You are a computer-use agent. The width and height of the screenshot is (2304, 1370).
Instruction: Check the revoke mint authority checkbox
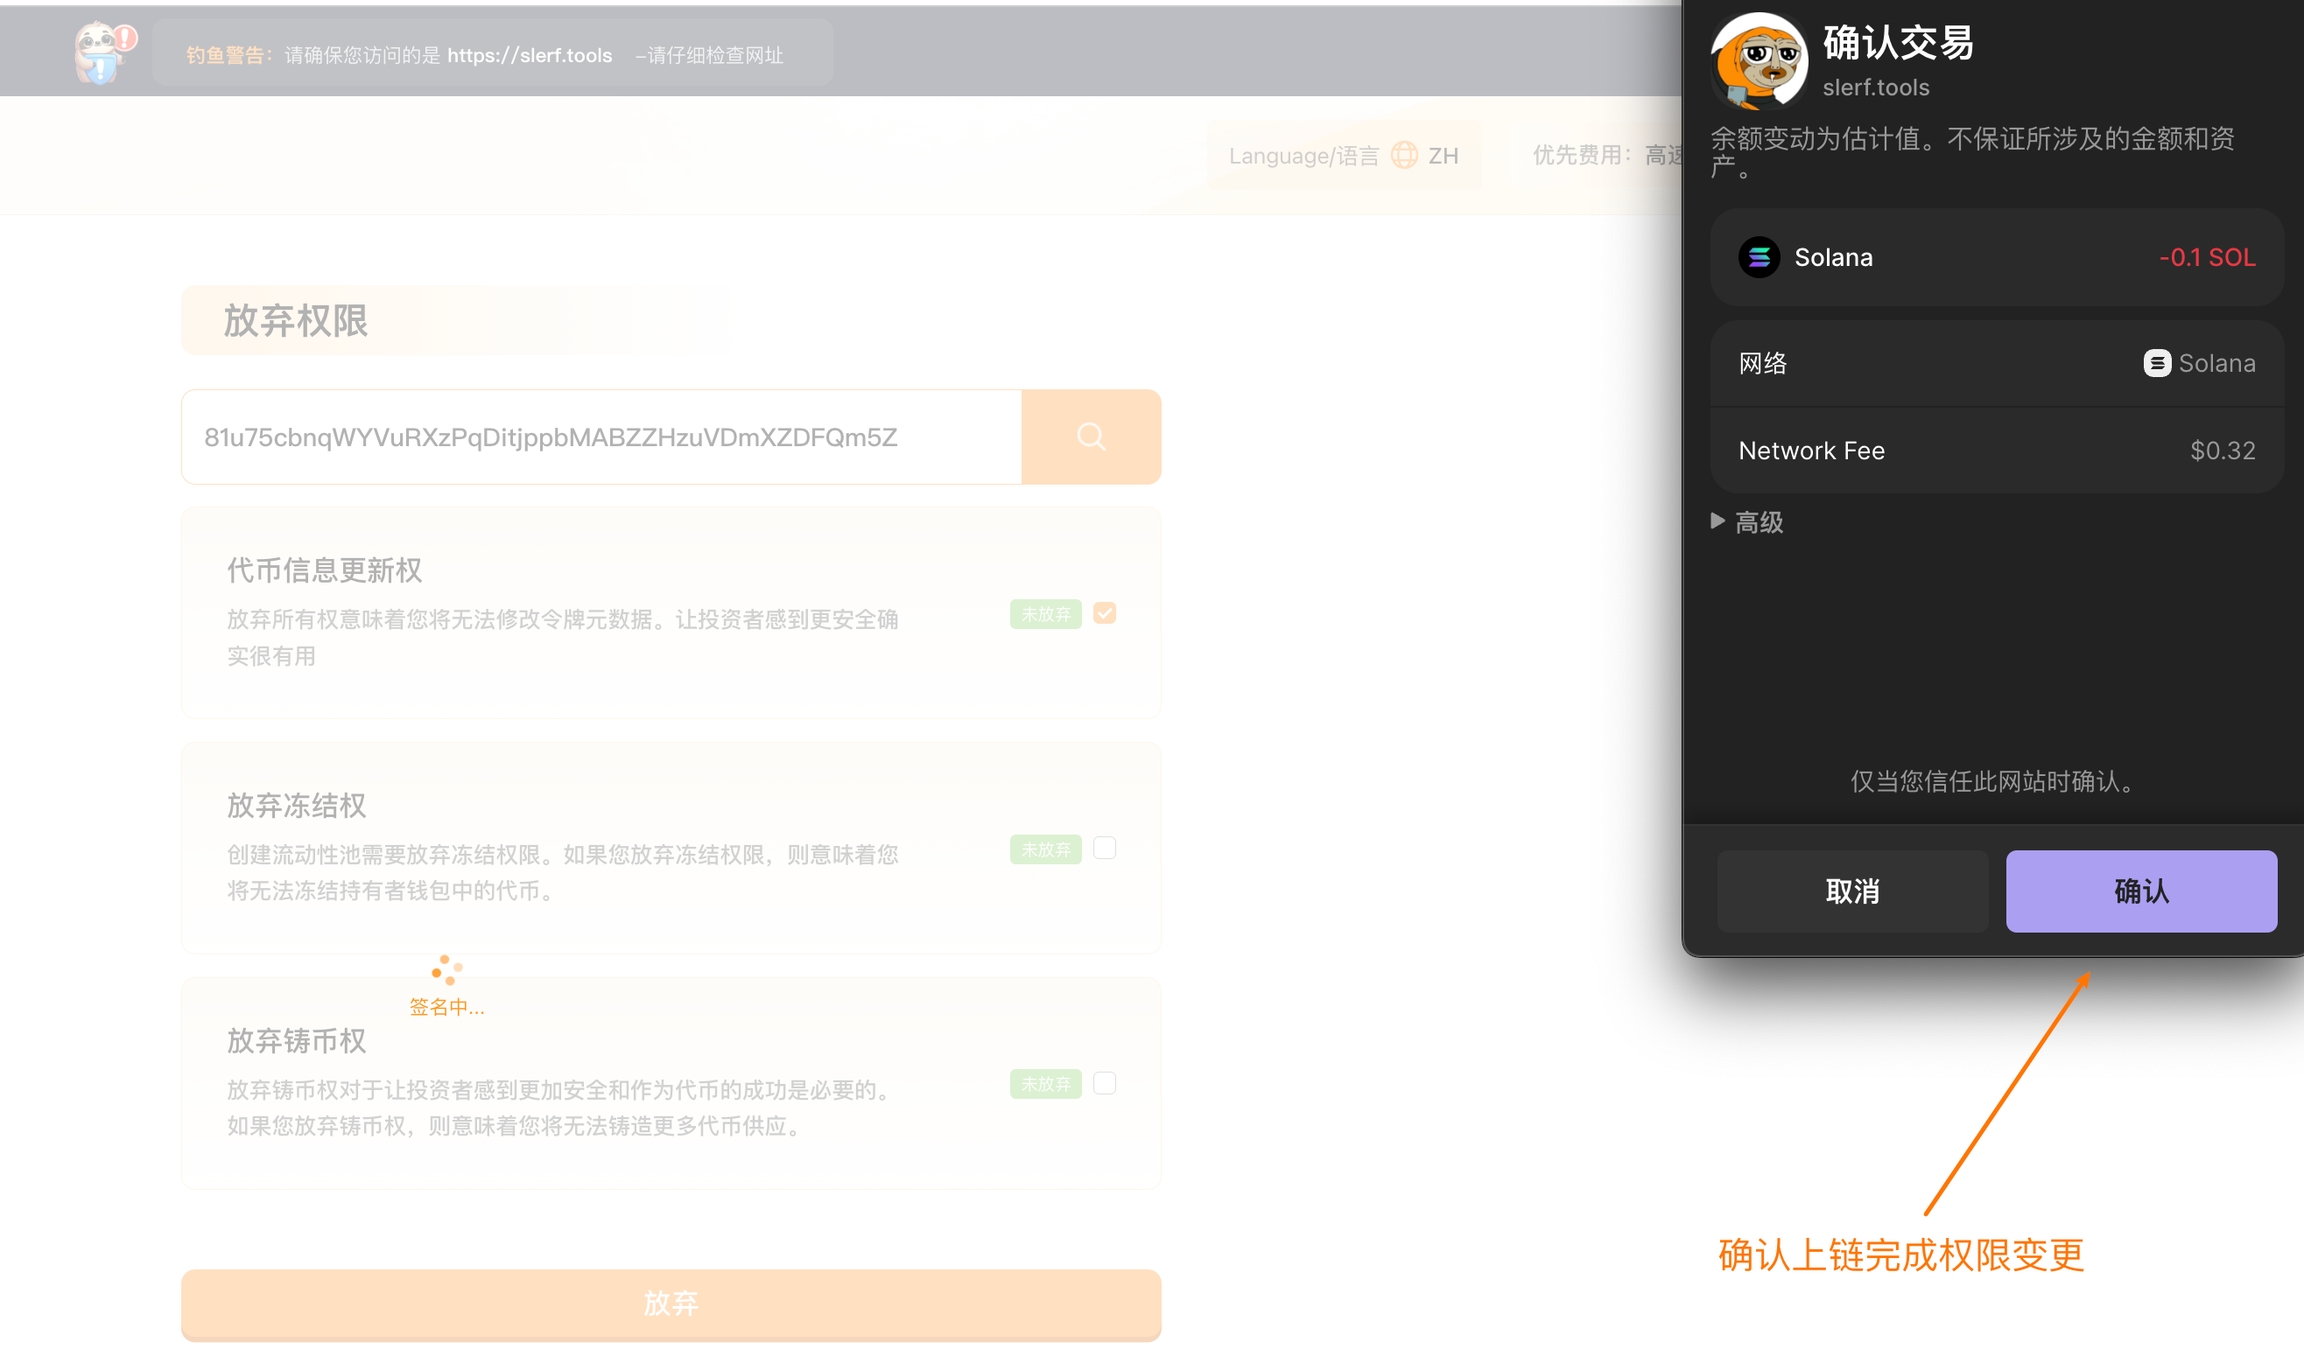pyautogui.click(x=1104, y=1083)
